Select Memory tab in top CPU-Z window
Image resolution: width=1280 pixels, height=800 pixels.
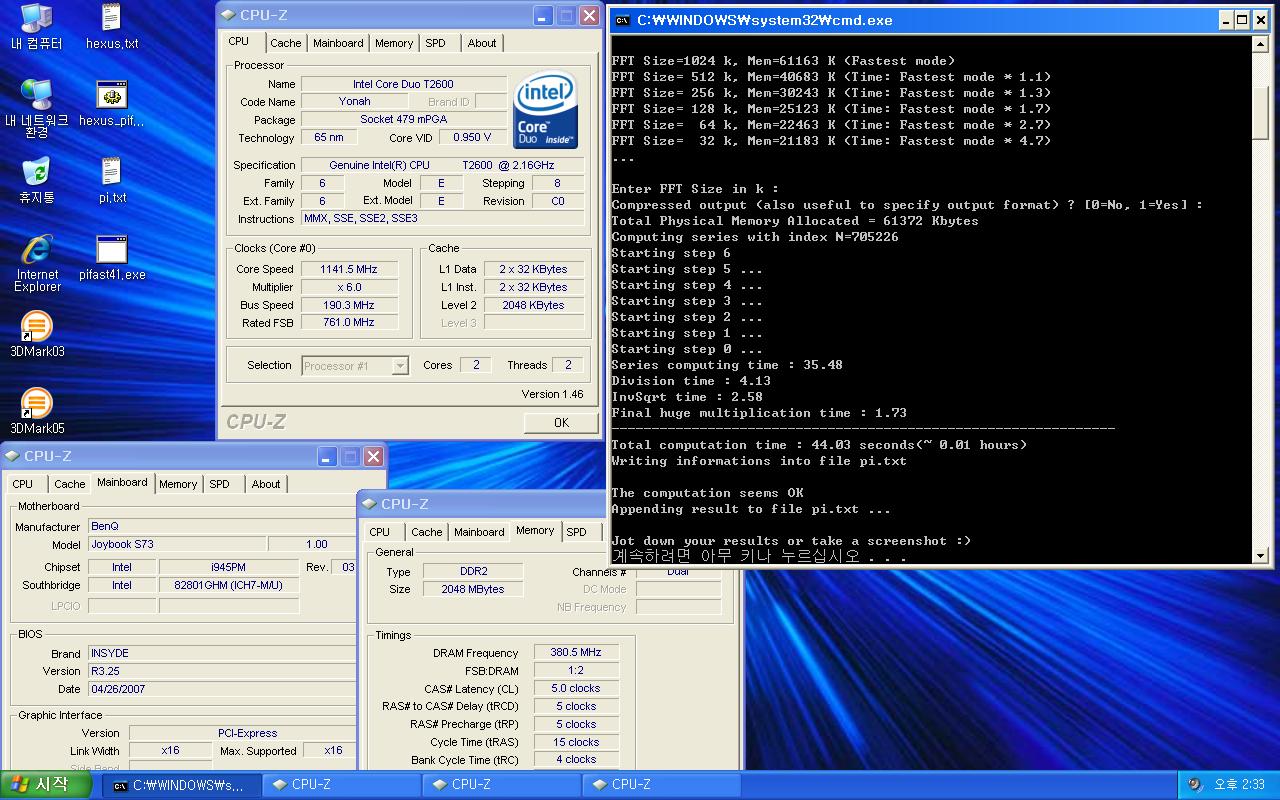coord(394,43)
